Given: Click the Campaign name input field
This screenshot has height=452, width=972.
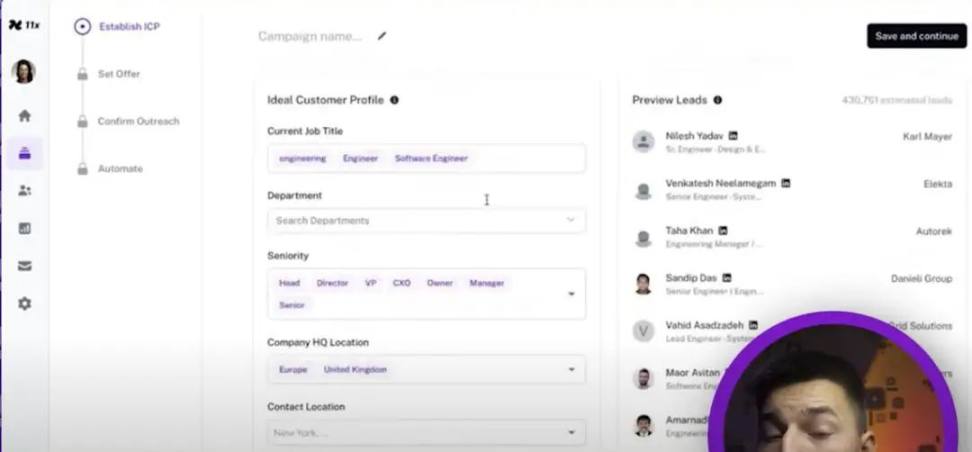Looking at the screenshot, I should (x=310, y=36).
